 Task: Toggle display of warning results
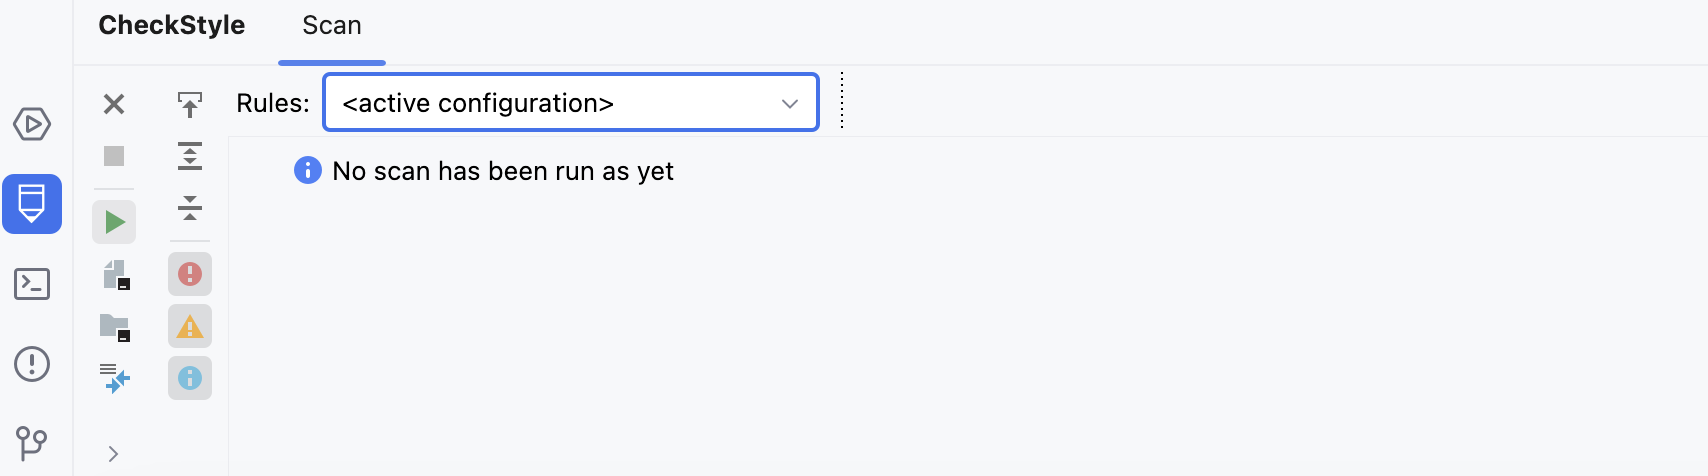(x=190, y=326)
